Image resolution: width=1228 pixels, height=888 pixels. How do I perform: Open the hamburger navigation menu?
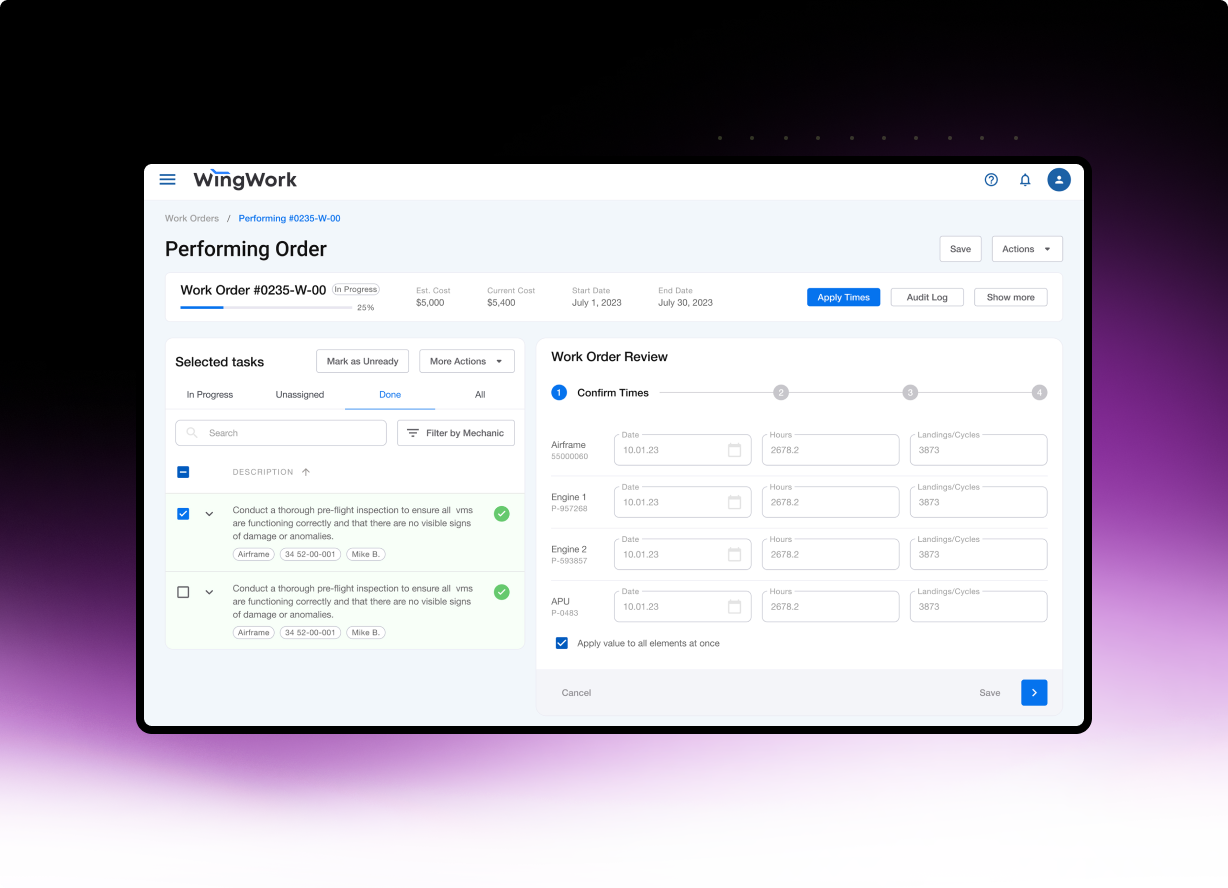[x=168, y=180]
